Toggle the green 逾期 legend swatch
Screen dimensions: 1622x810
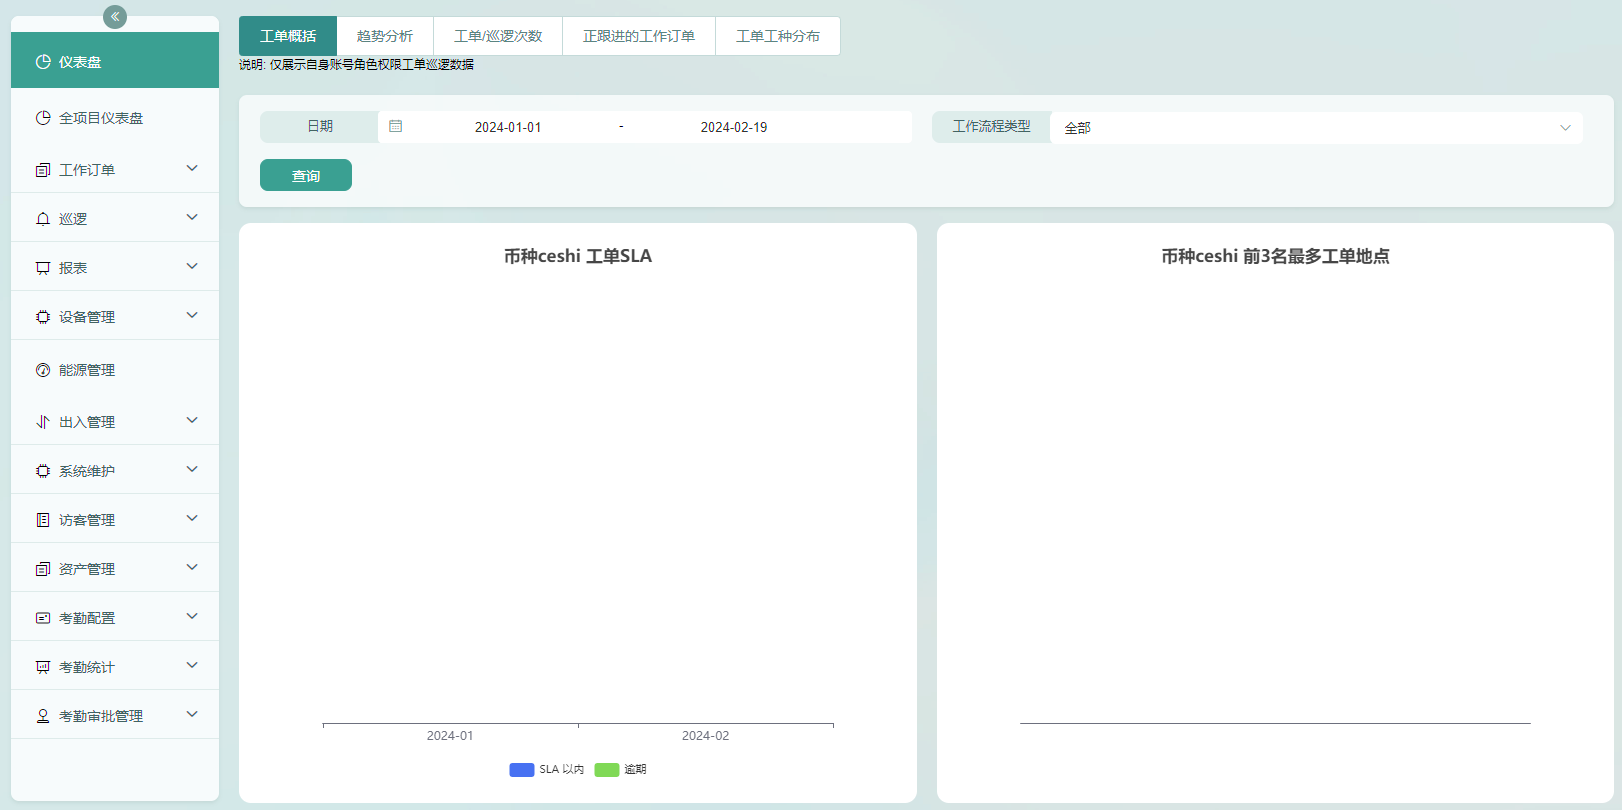[607, 769]
